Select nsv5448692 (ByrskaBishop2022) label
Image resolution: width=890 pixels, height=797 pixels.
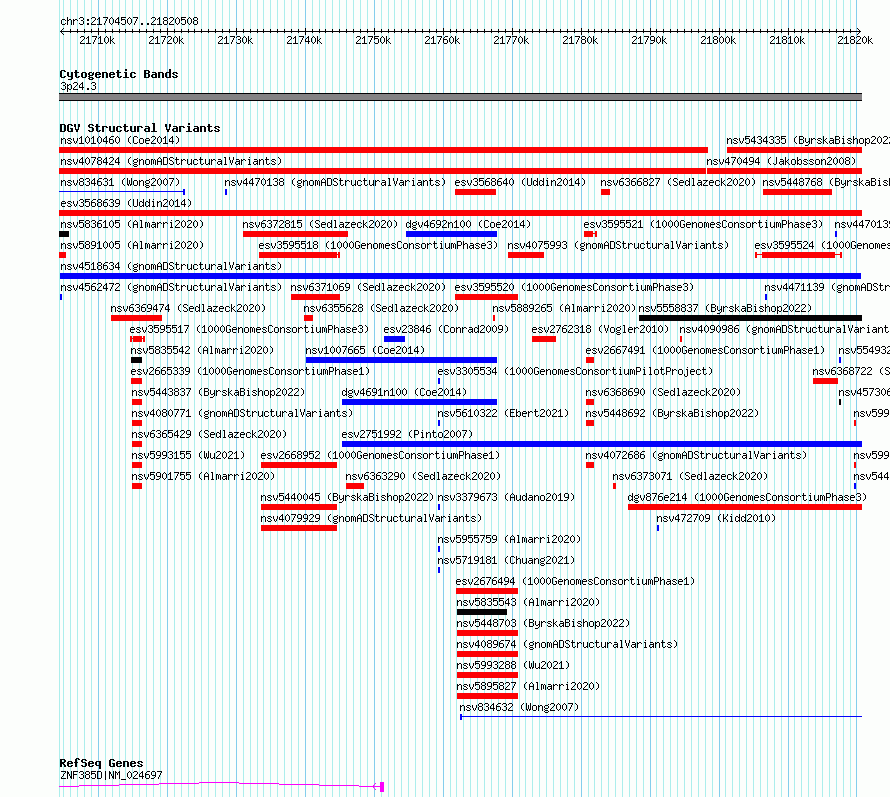click(x=672, y=413)
